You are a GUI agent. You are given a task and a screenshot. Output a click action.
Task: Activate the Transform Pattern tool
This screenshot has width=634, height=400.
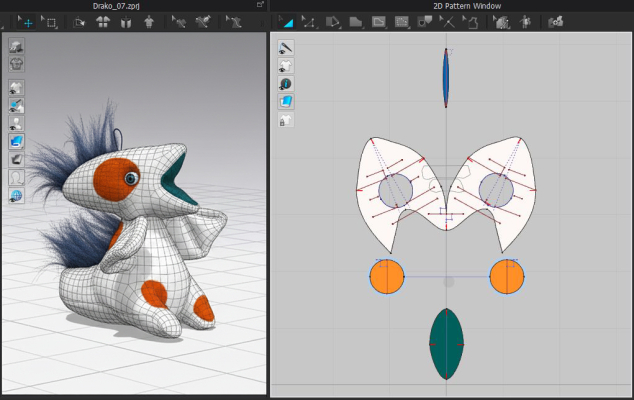tap(287, 22)
